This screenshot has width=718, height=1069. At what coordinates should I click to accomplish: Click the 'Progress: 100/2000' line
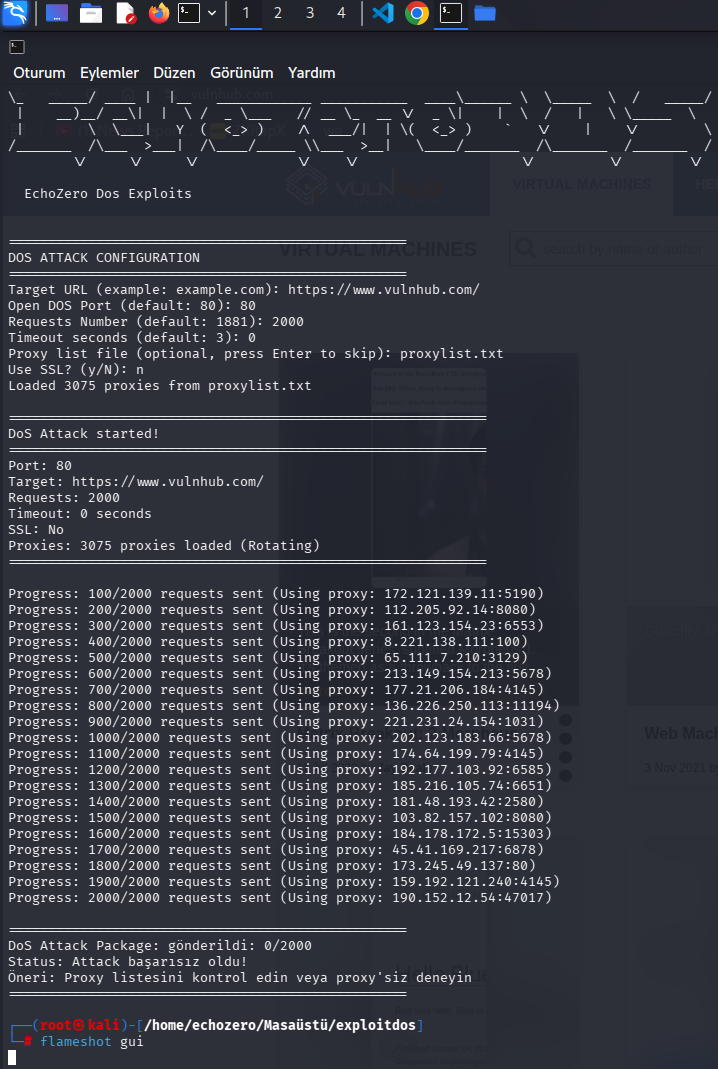pos(276,594)
